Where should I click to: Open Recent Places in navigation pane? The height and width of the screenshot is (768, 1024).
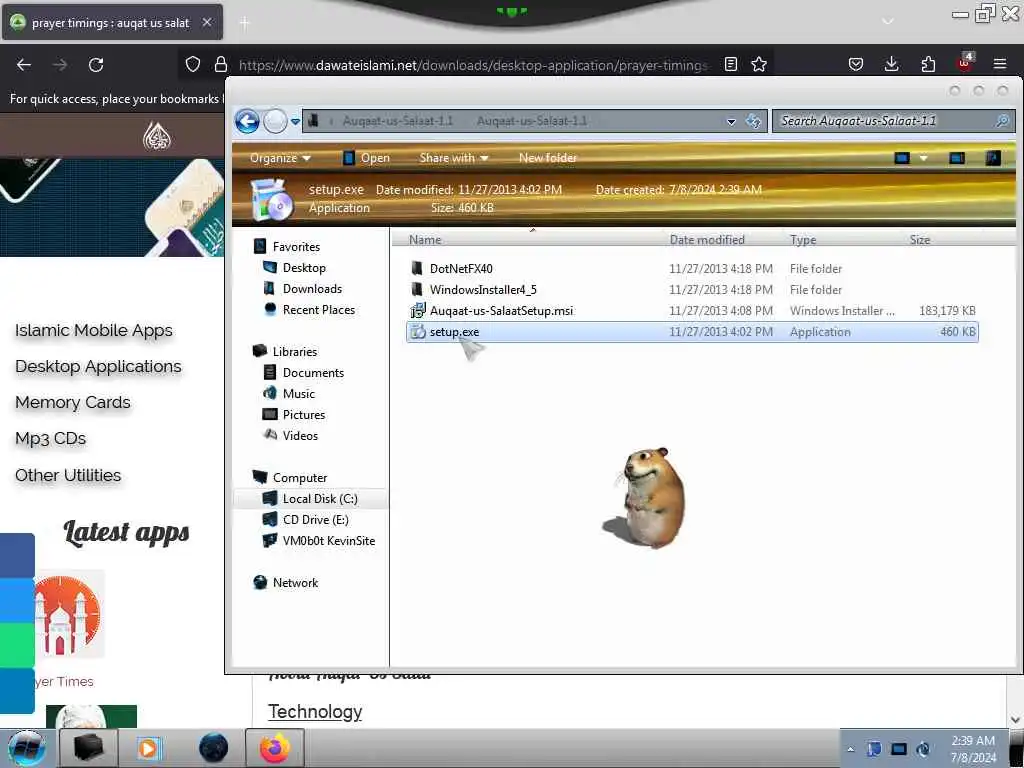click(319, 310)
